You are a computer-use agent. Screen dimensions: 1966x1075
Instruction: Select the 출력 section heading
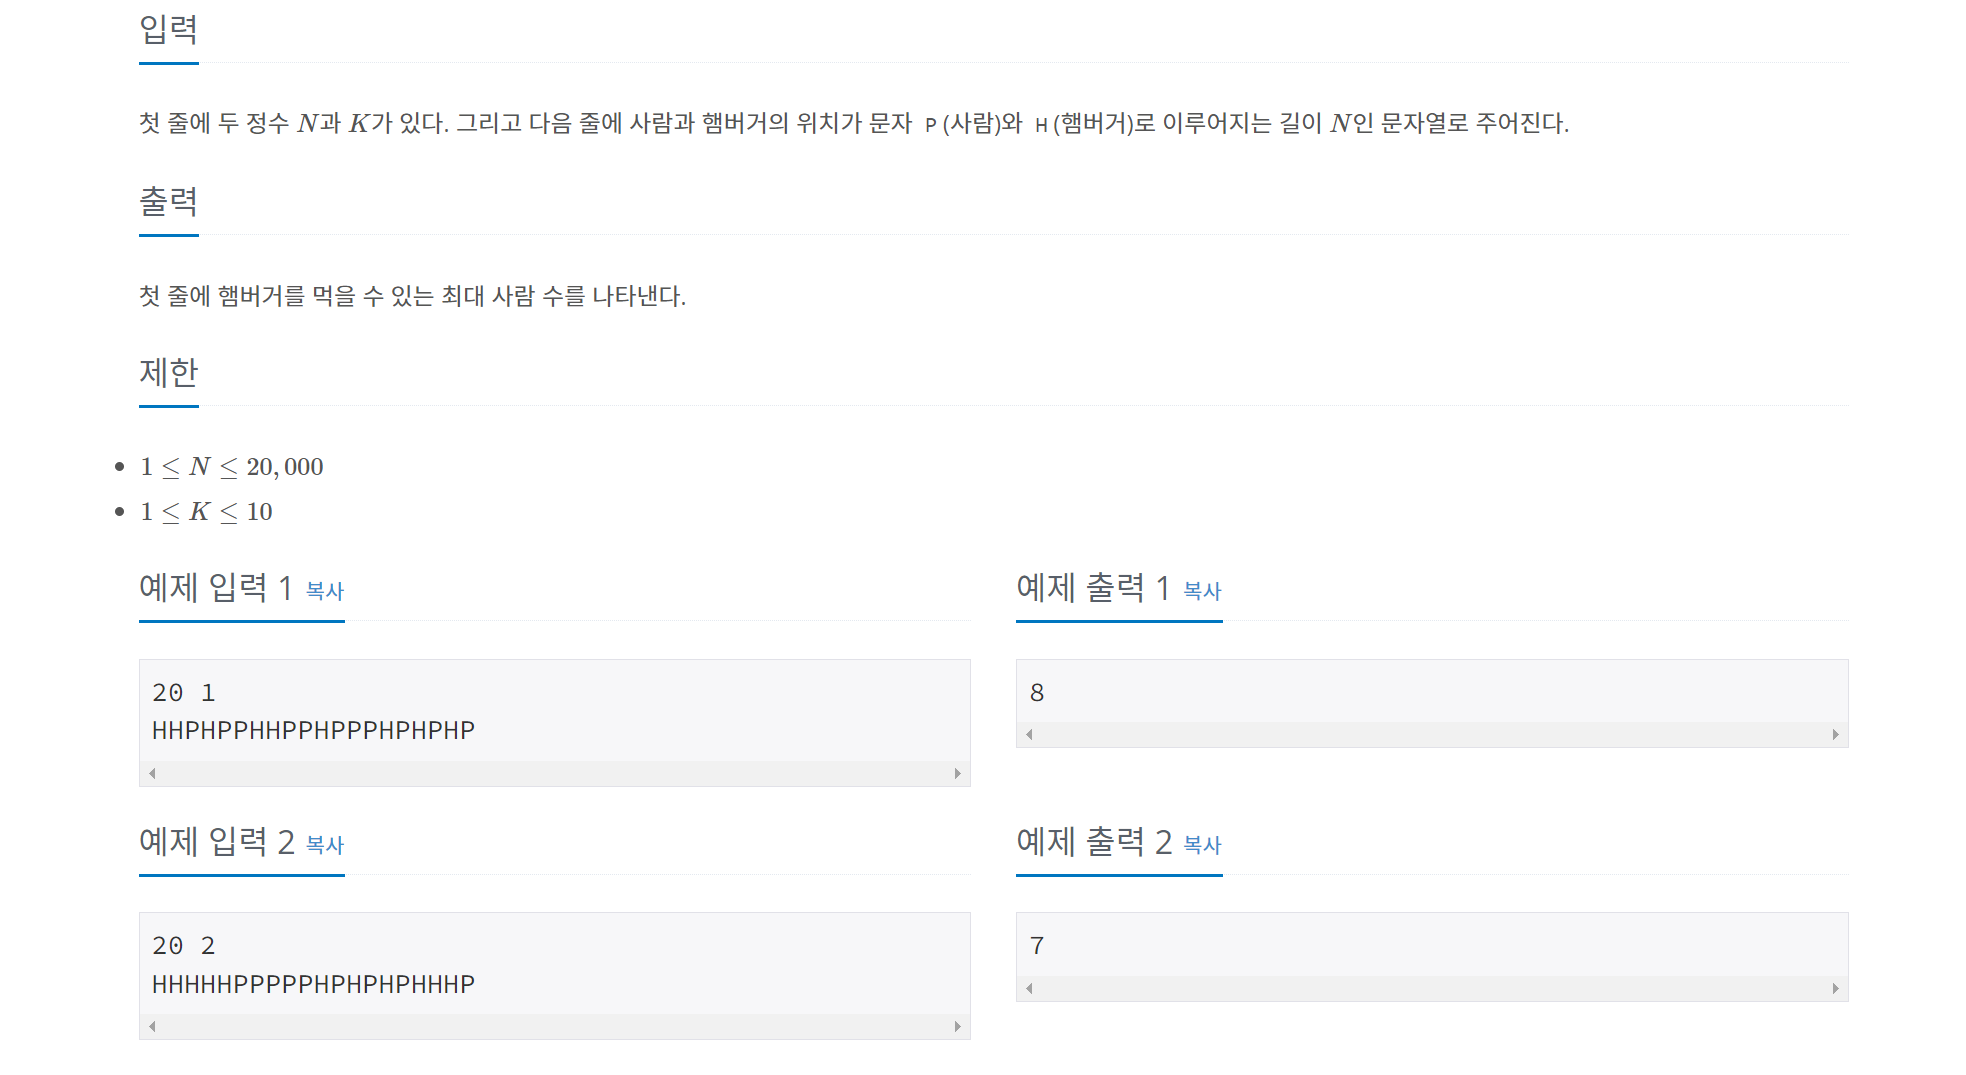tap(168, 203)
